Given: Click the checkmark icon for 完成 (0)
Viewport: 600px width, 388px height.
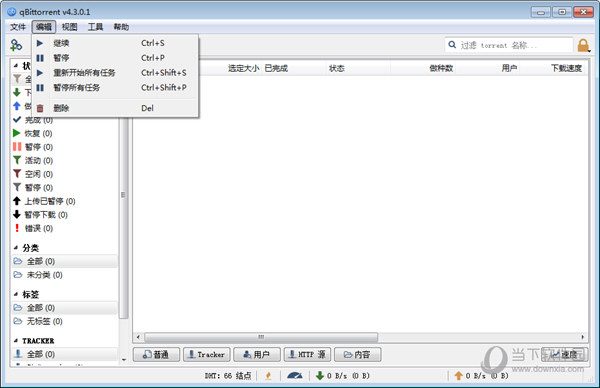Looking at the screenshot, I should tap(17, 119).
